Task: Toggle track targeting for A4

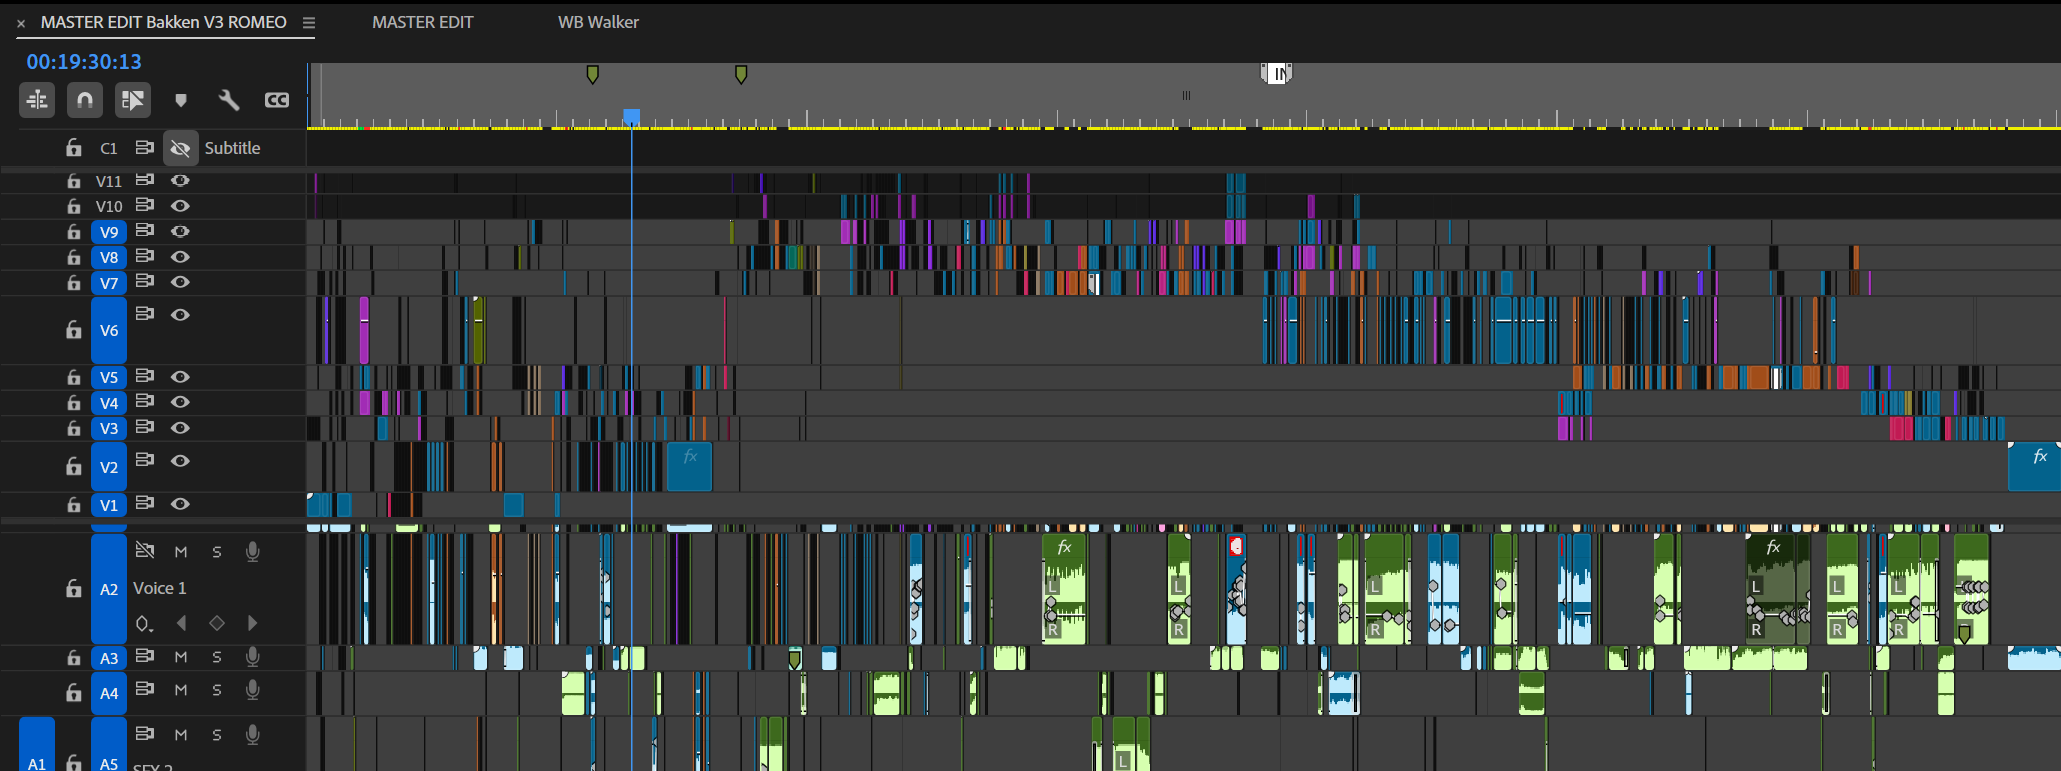Action: 109,693
